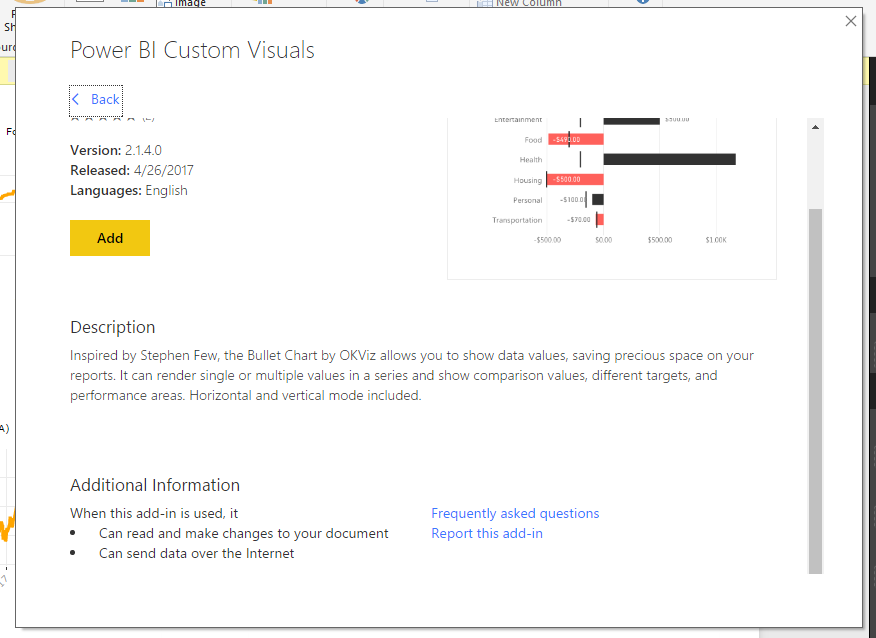Image resolution: width=876 pixels, height=638 pixels.
Task: Click 'Can send data over the Internet' text
Action: click(x=196, y=554)
